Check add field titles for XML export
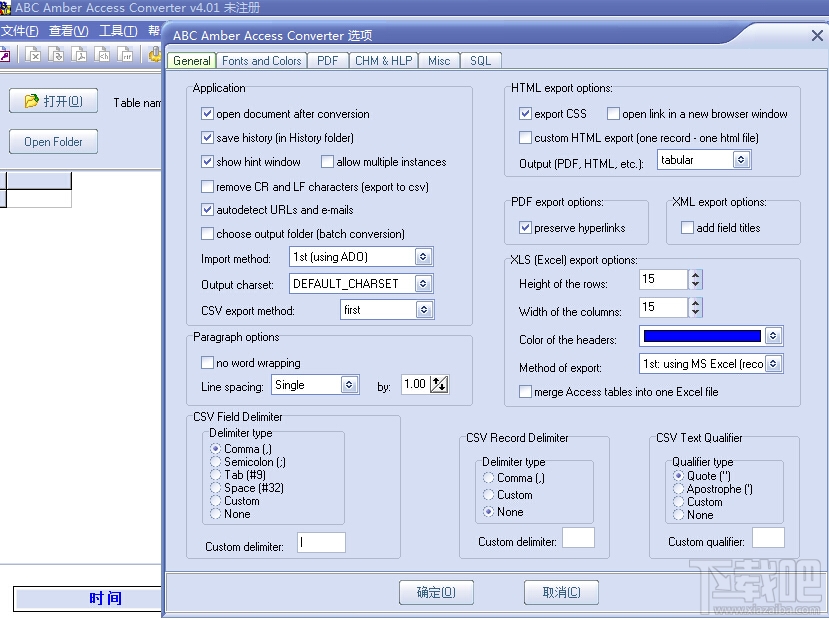The height and width of the screenshot is (620, 829). 687,228
